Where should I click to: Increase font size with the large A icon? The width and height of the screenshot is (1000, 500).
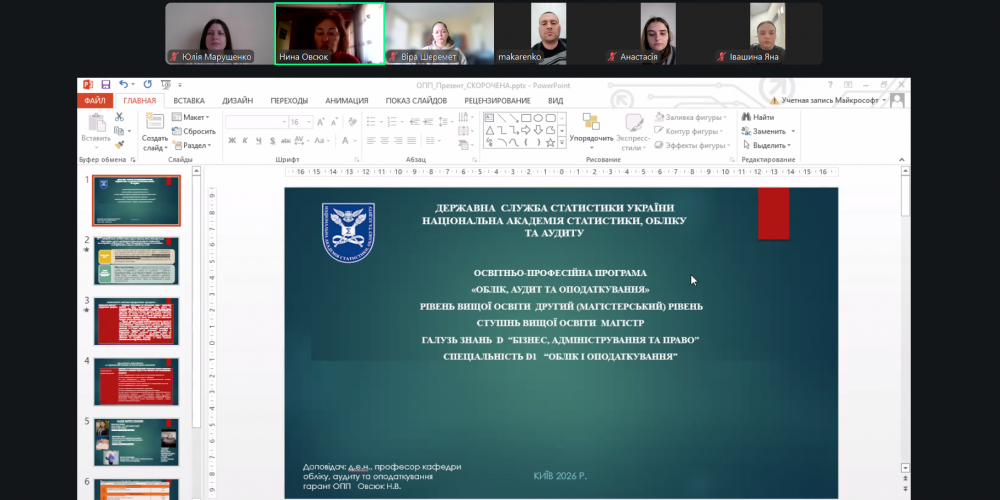(321, 122)
